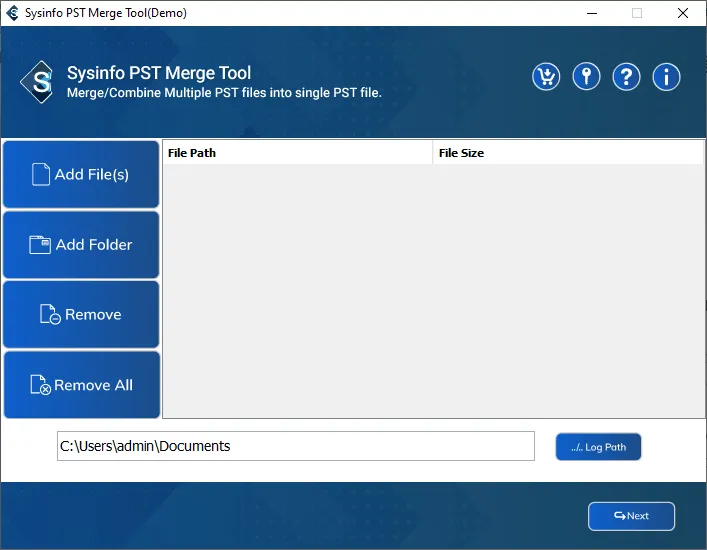
Task: Browse using the Log Path button
Action: (598, 447)
